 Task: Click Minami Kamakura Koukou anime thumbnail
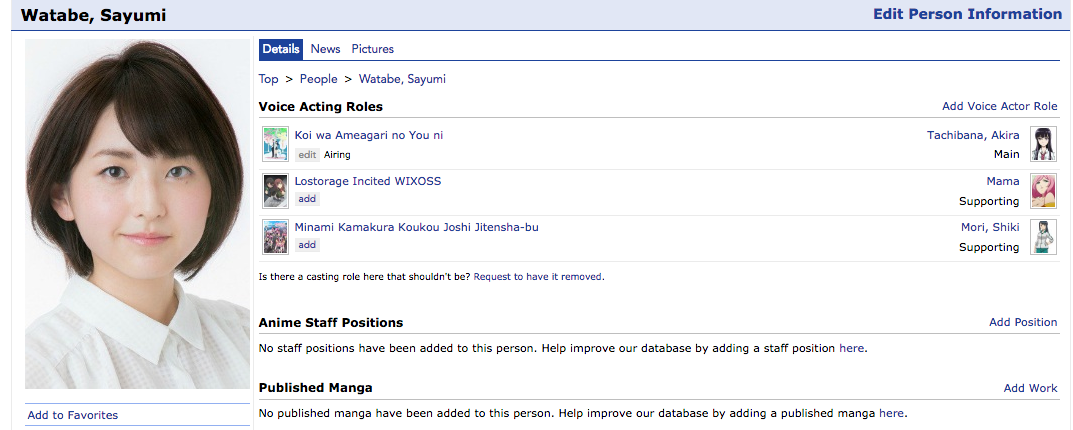[275, 236]
